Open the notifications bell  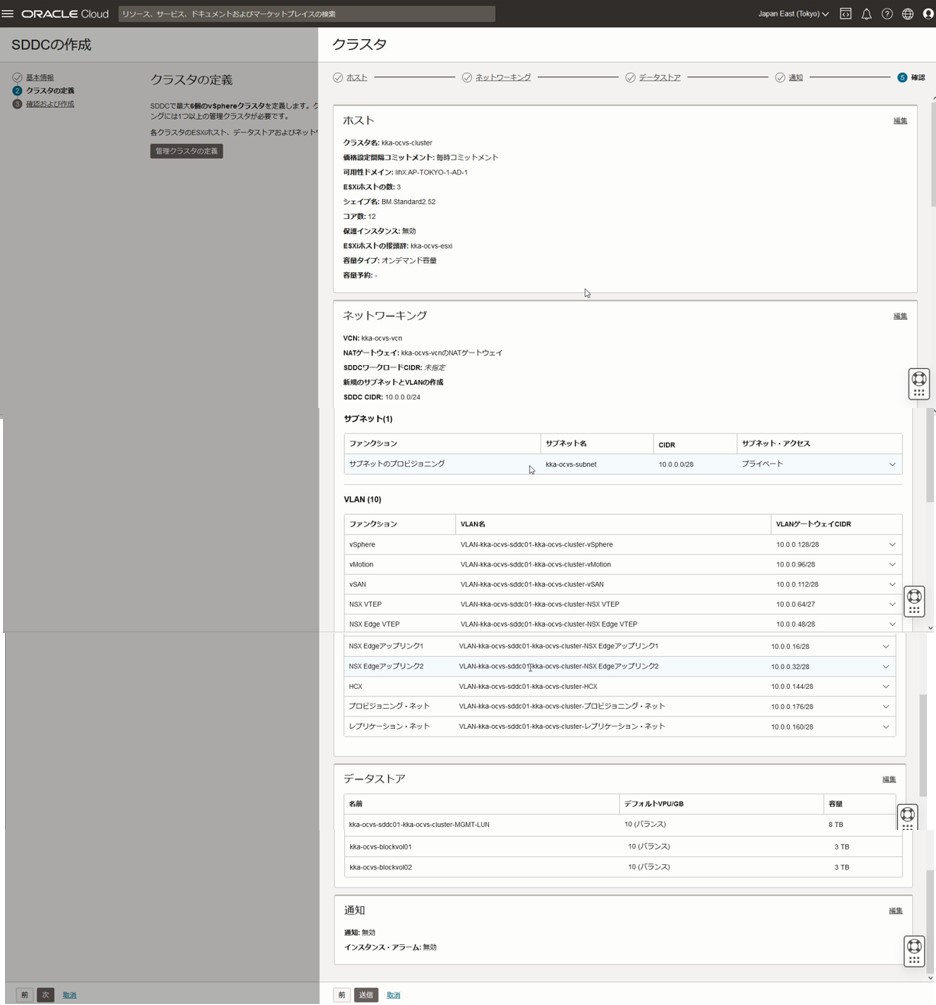tap(866, 14)
